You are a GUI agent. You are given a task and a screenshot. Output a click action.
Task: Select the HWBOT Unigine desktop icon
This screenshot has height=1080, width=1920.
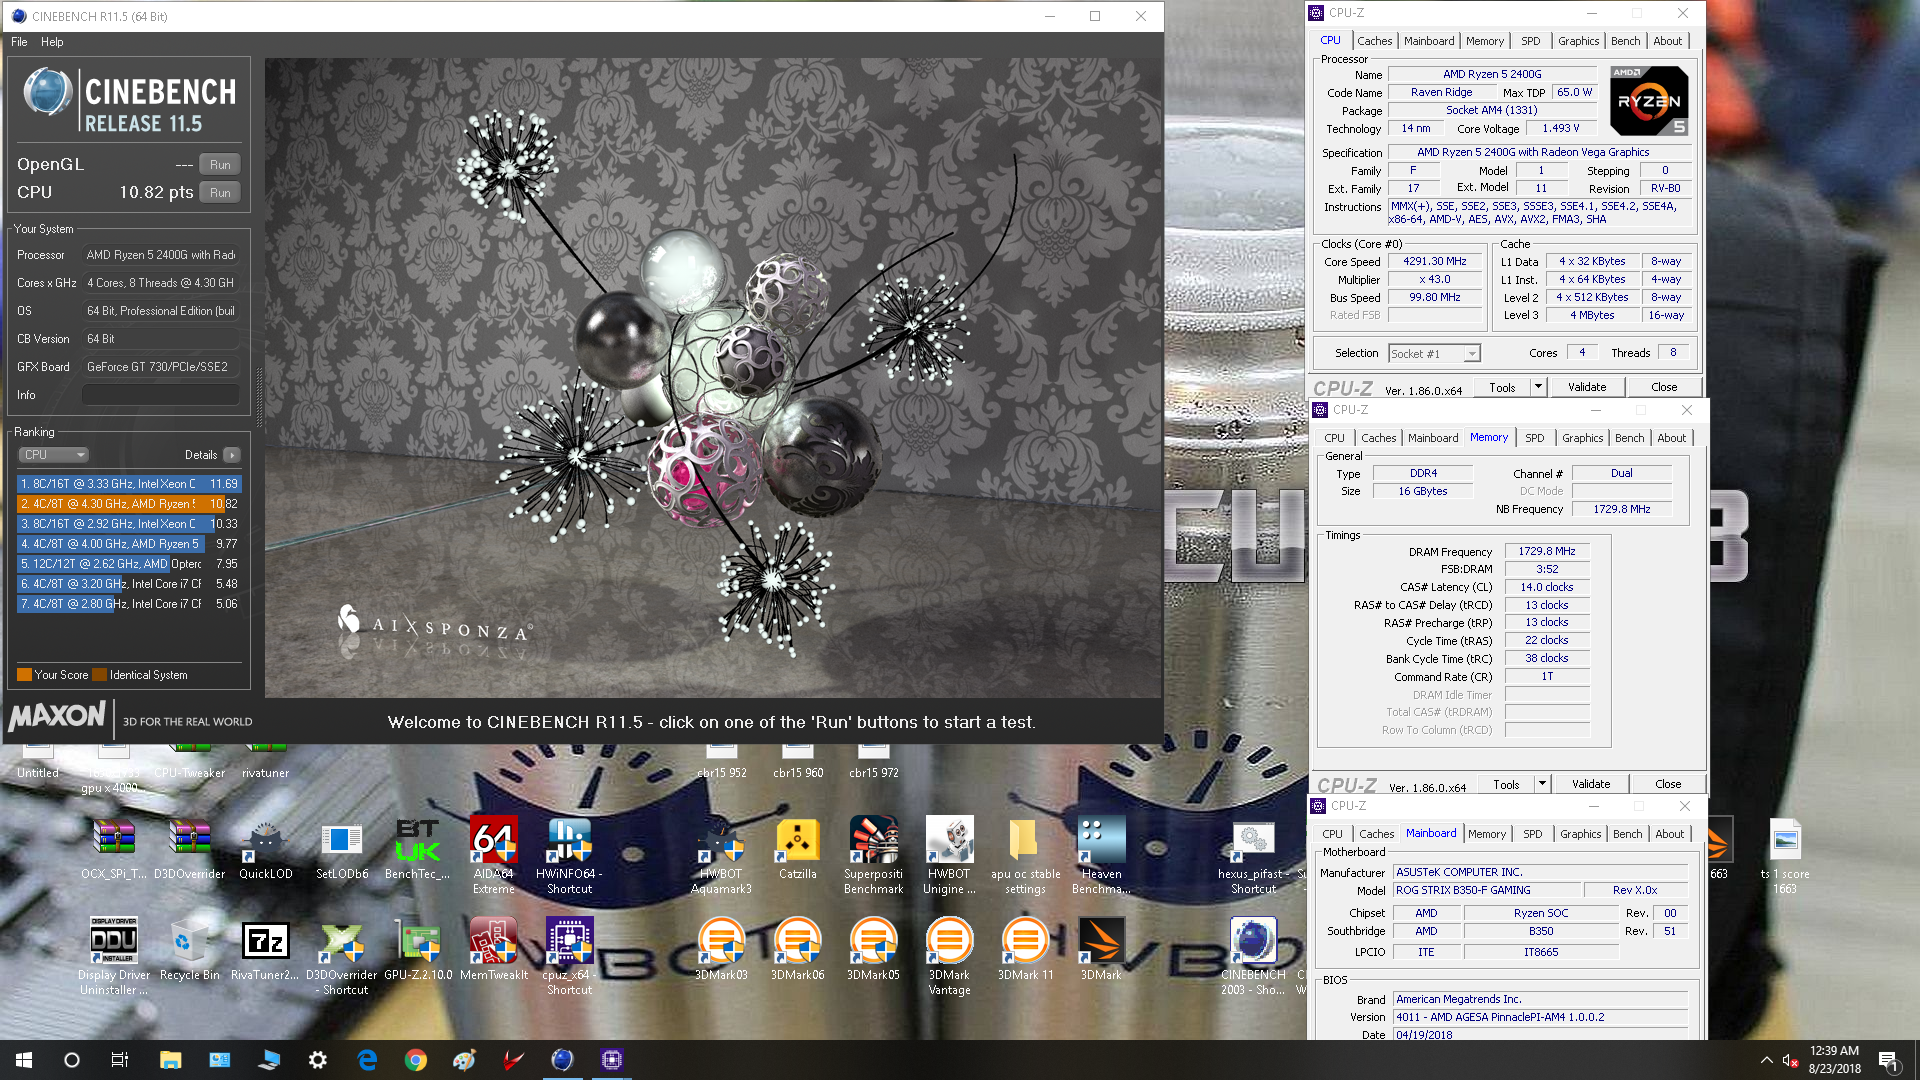949,855
